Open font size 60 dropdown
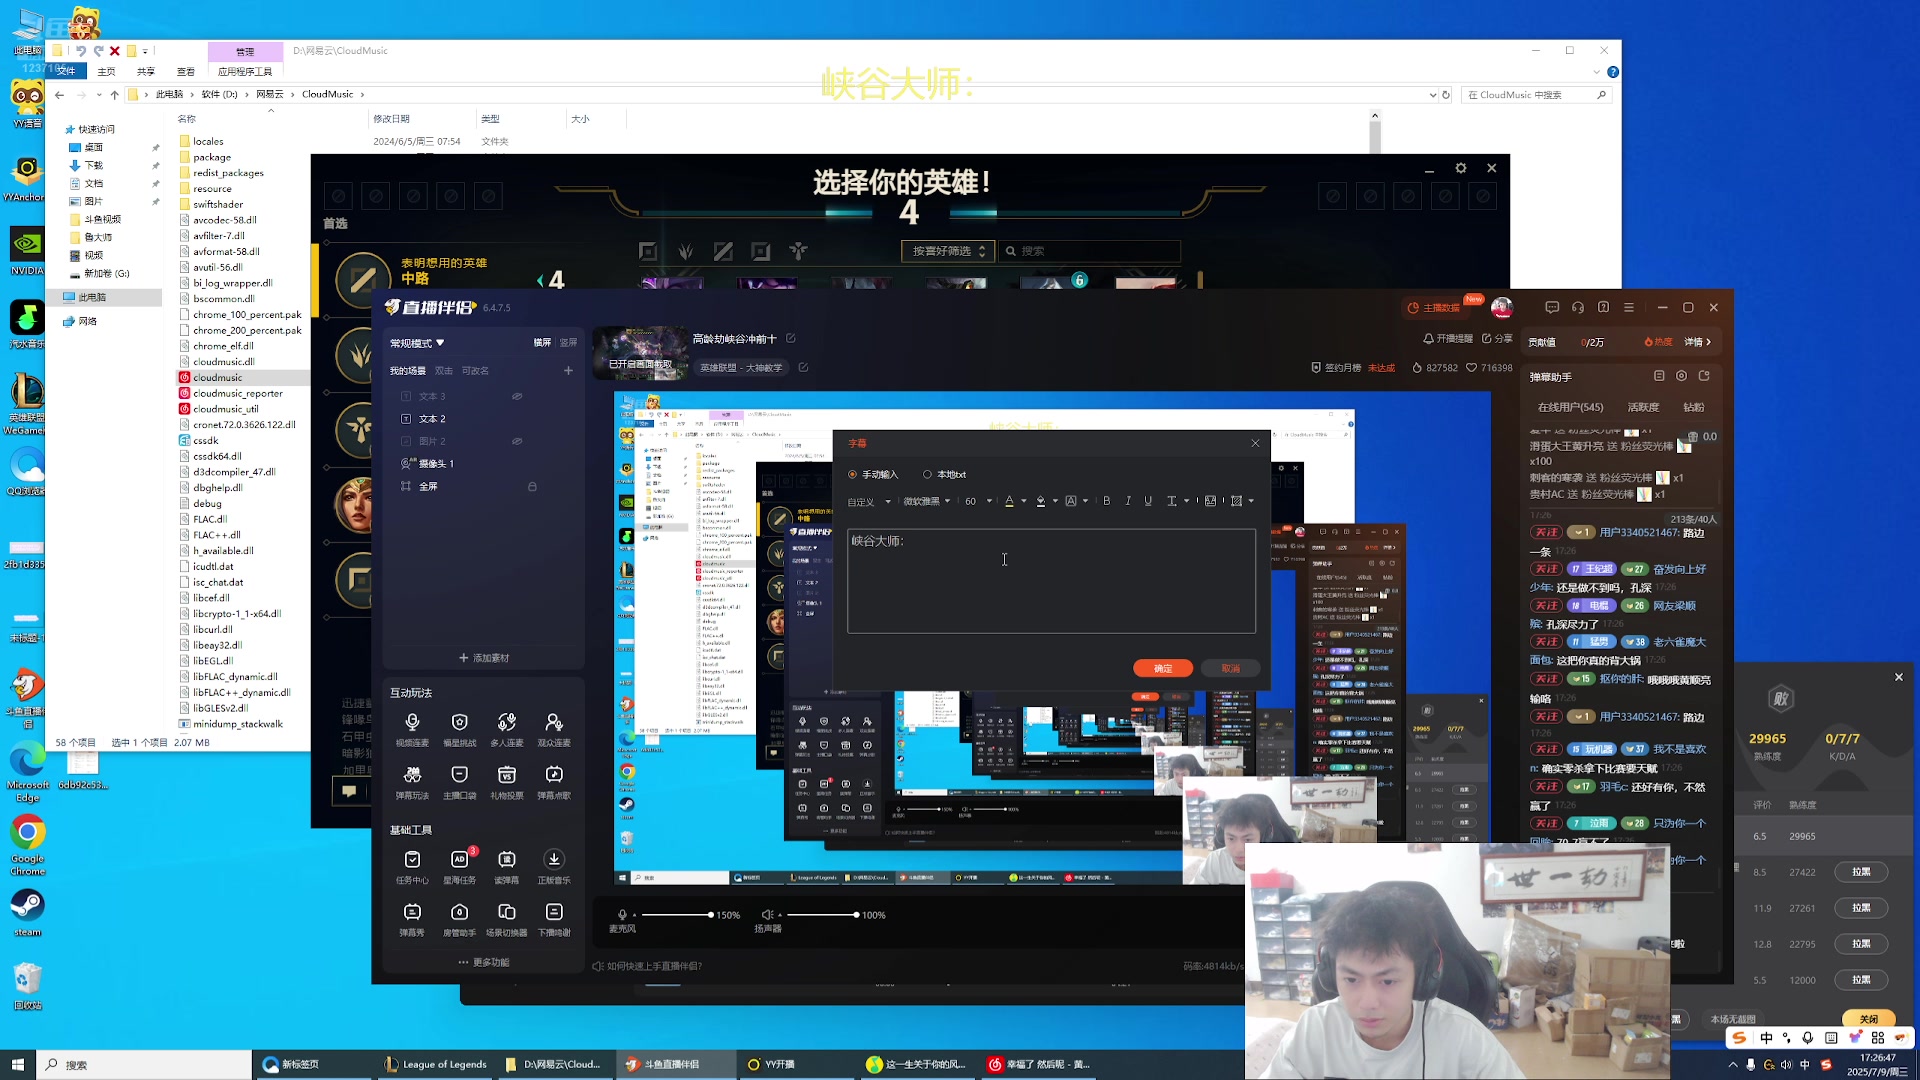 [x=978, y=501]
